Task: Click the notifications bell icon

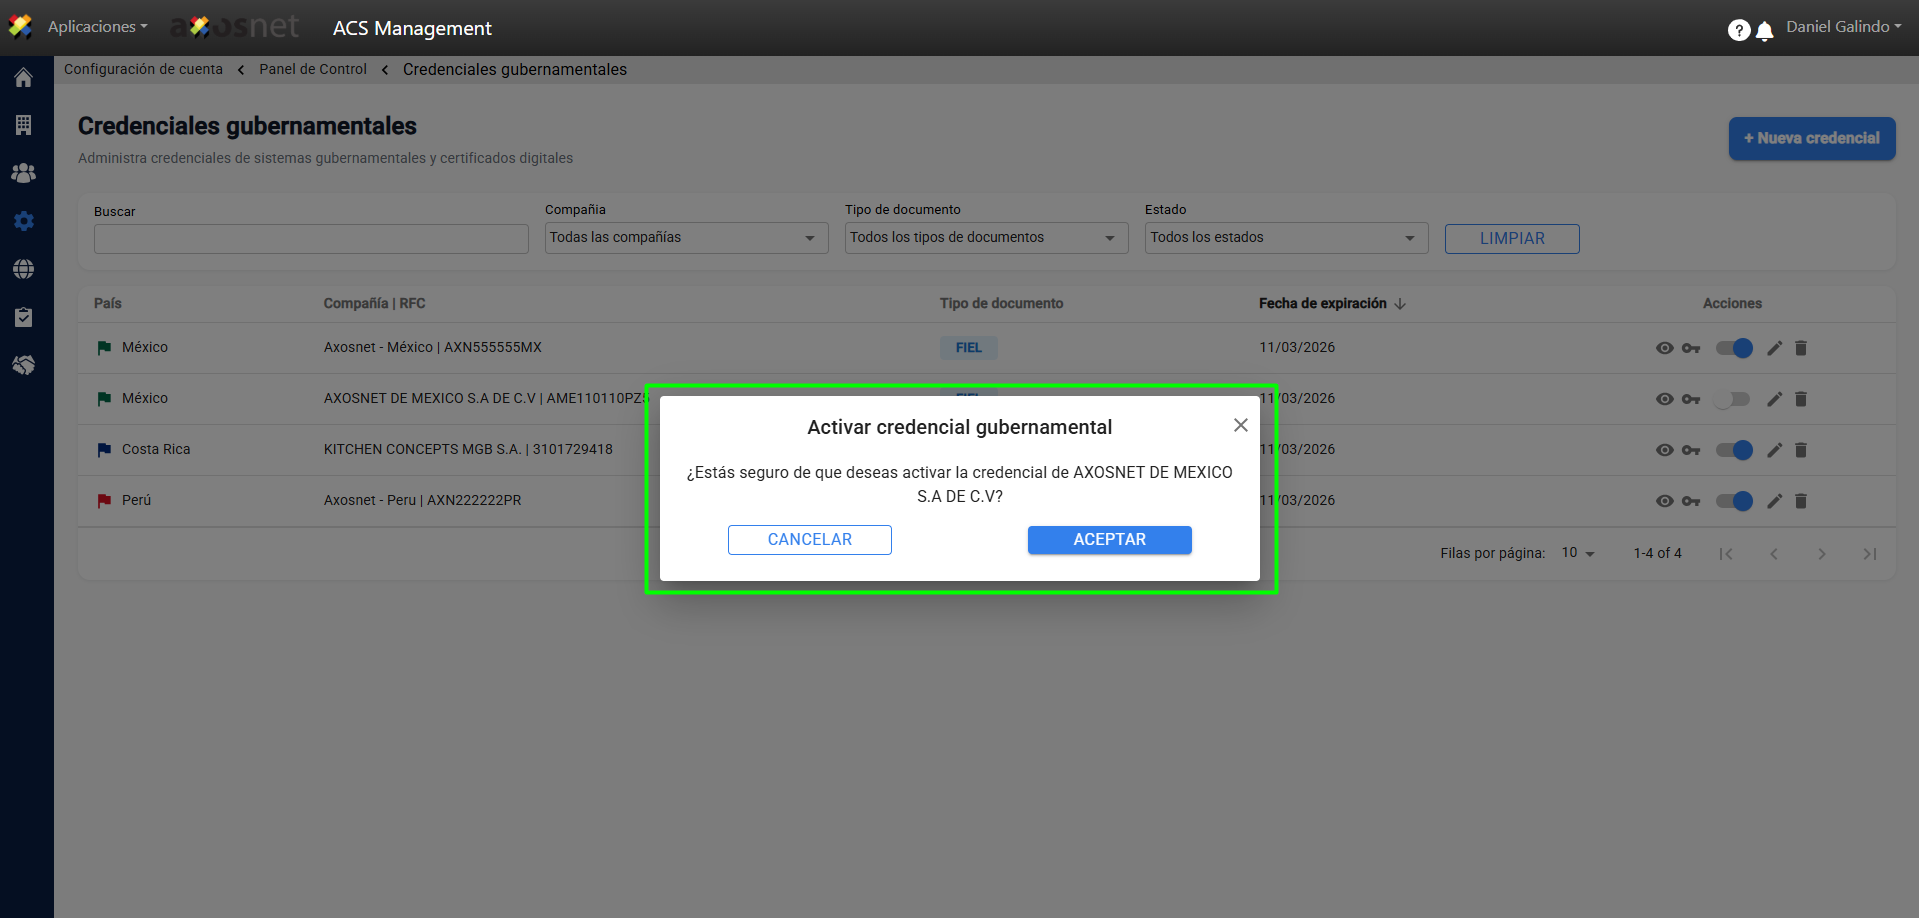Action: [x=1765, y=31]
